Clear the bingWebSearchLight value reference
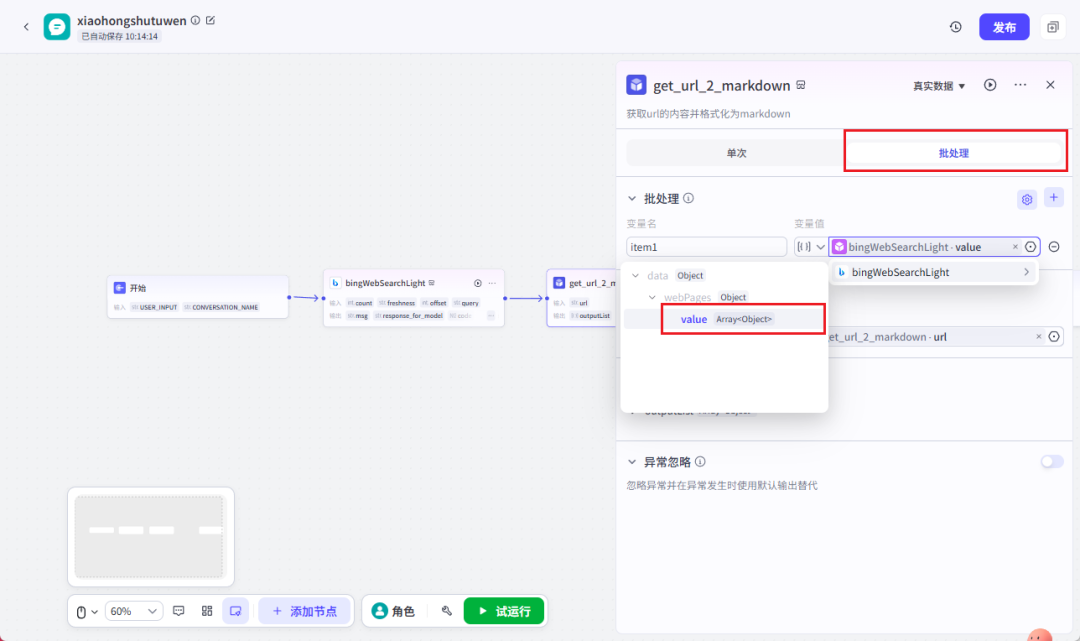 click(1015, 246)
